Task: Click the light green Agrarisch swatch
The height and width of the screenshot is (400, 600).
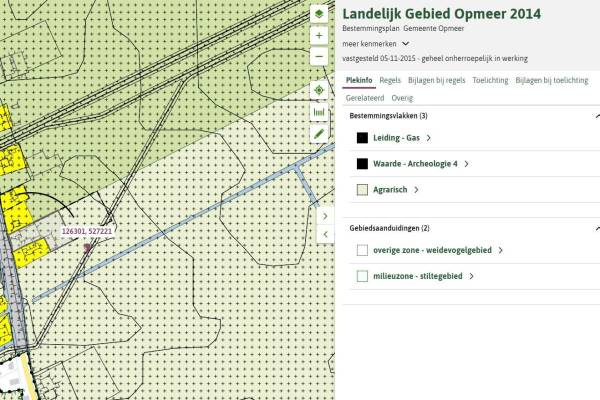Action: [x=362, y=189]
